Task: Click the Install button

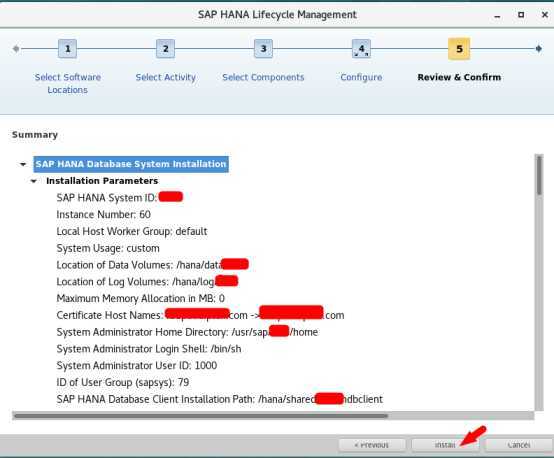Action: pyautogui.click(x=445, y=445)
